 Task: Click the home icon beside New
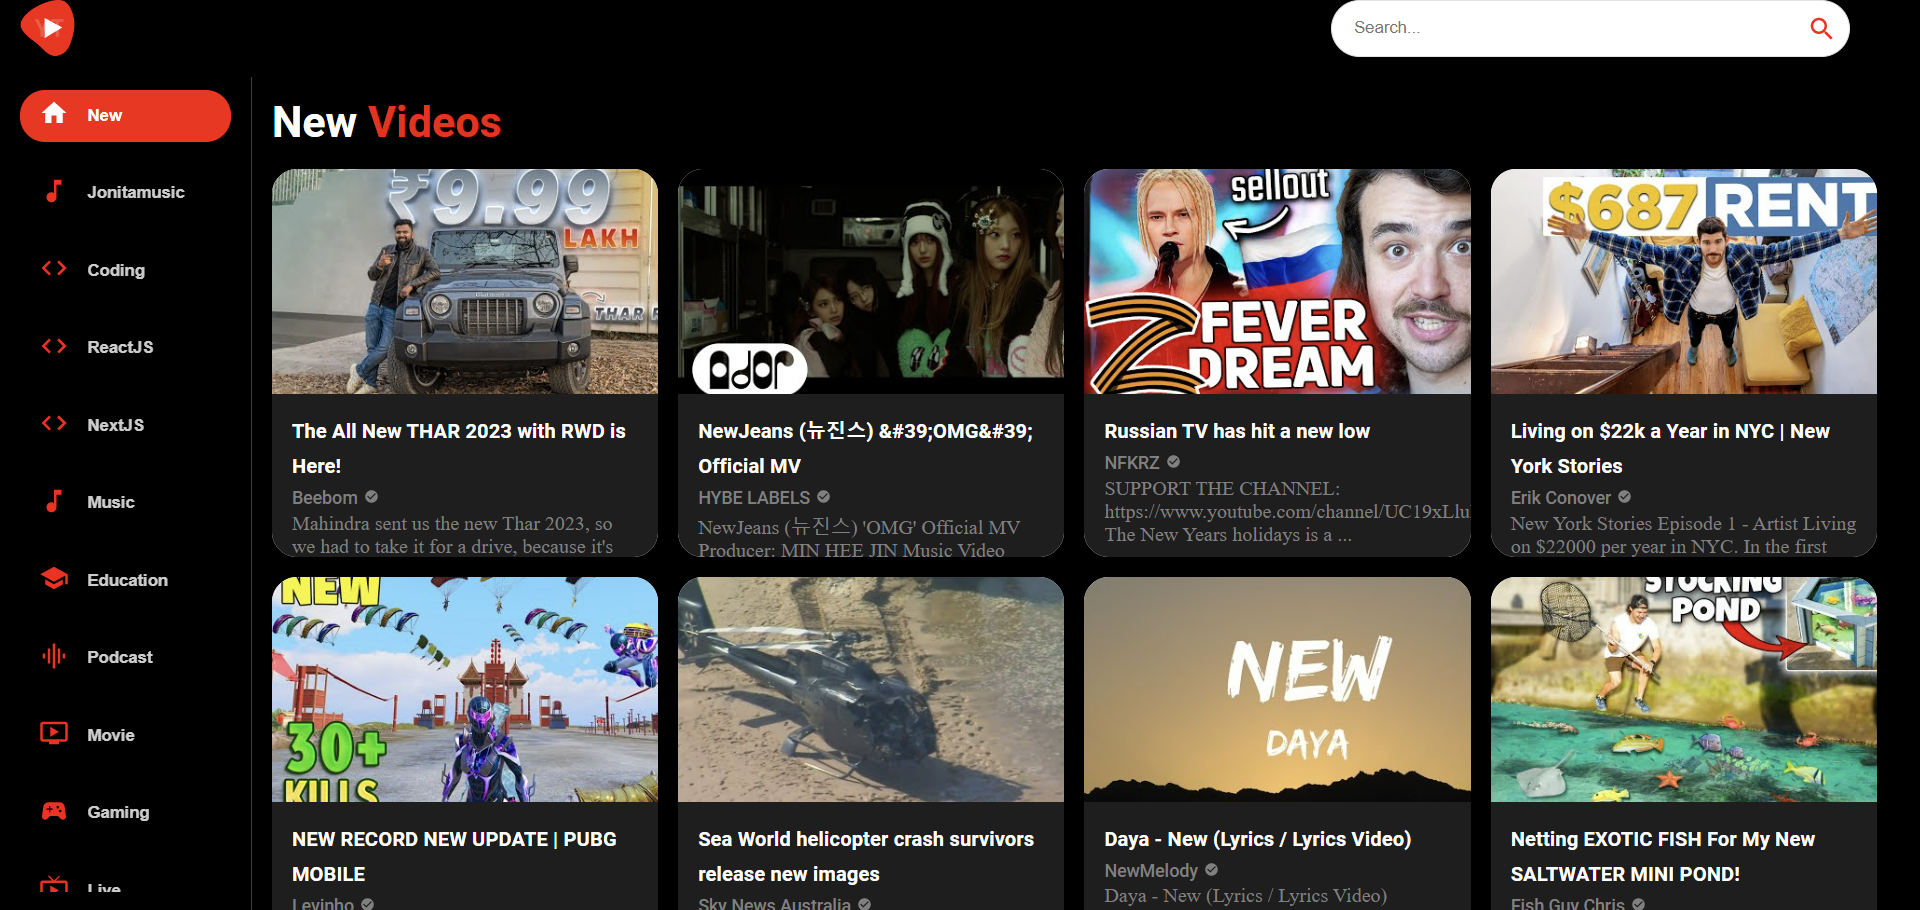(54, 114)
